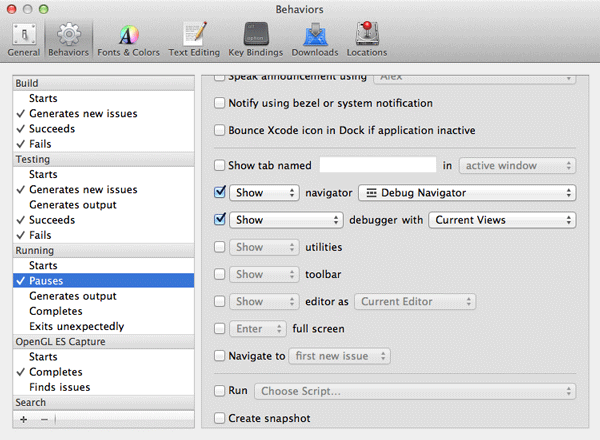The height and width of the screenshot is (440, 600).
Task: Select Testing Succeeds behavior
Action: point(103,220)
